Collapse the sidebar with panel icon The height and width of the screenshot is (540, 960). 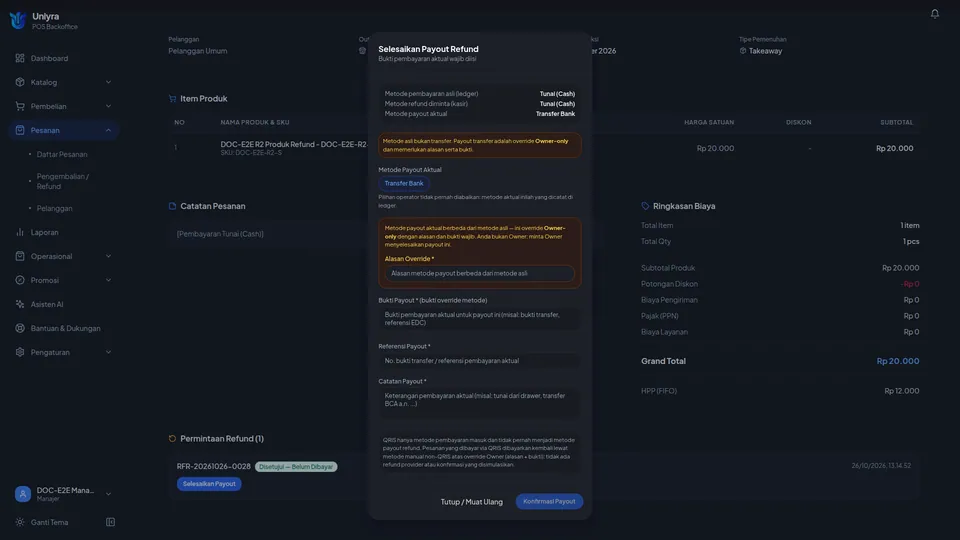tap(110, 522)
